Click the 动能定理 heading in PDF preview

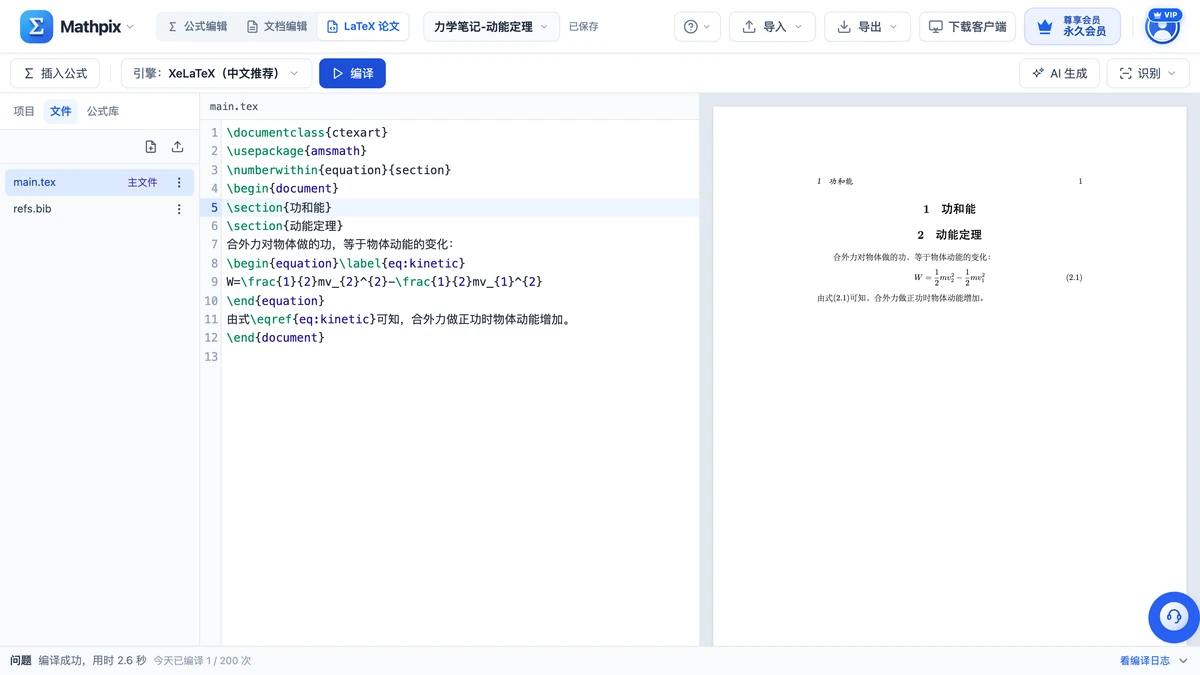point(949,235)
